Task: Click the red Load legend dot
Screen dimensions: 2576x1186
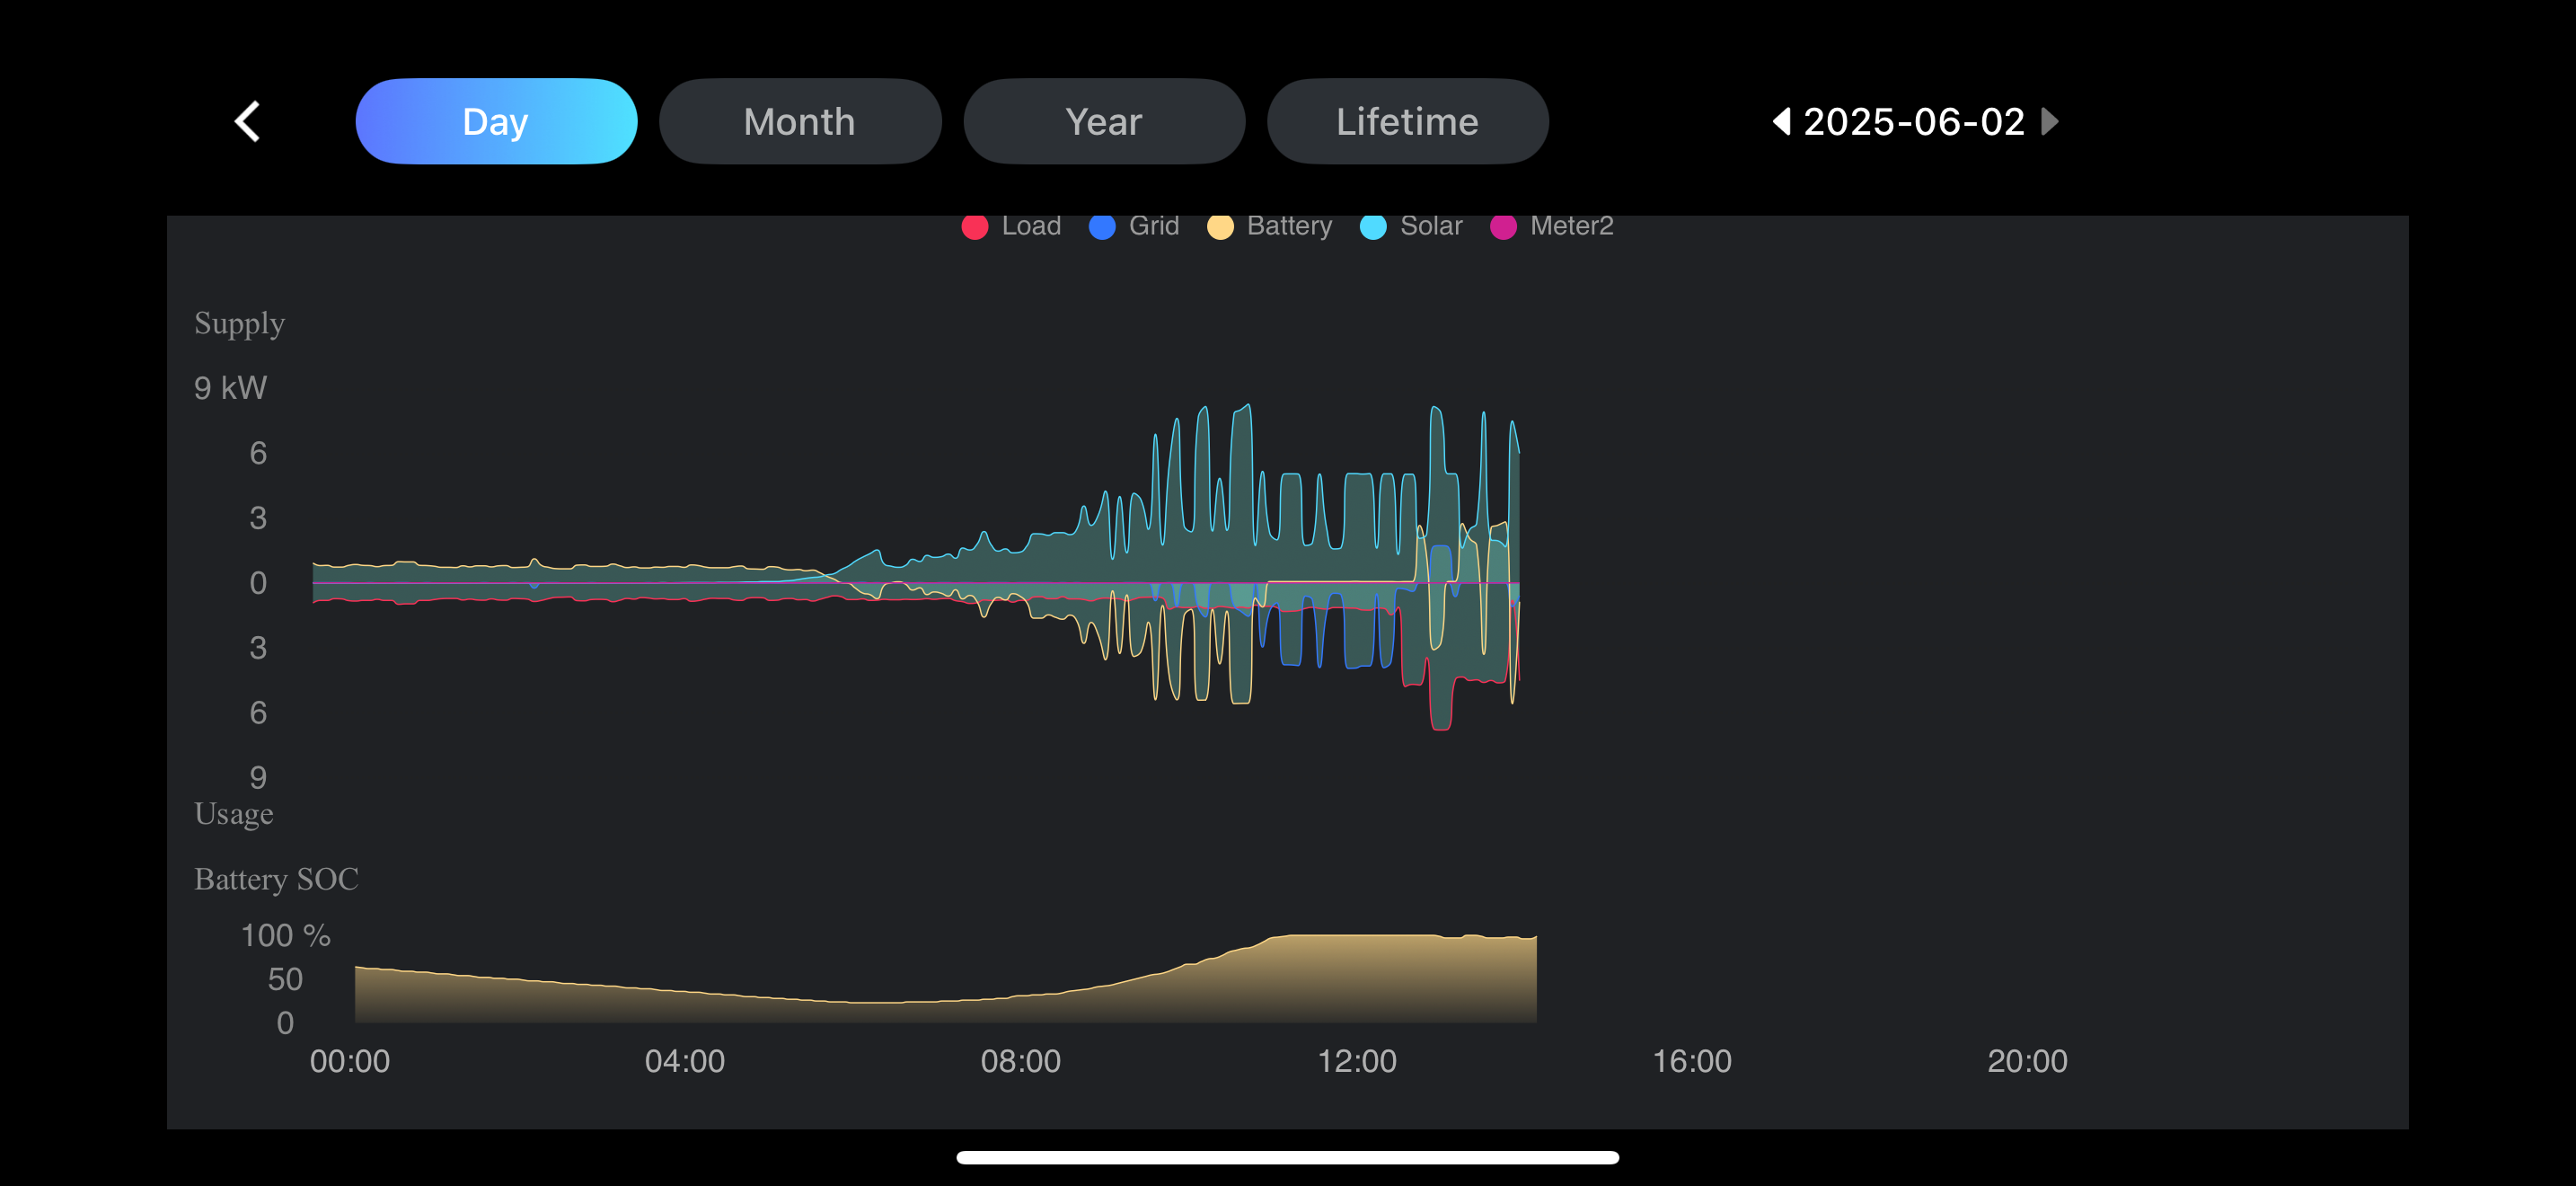Action: [x=974, y=227]
